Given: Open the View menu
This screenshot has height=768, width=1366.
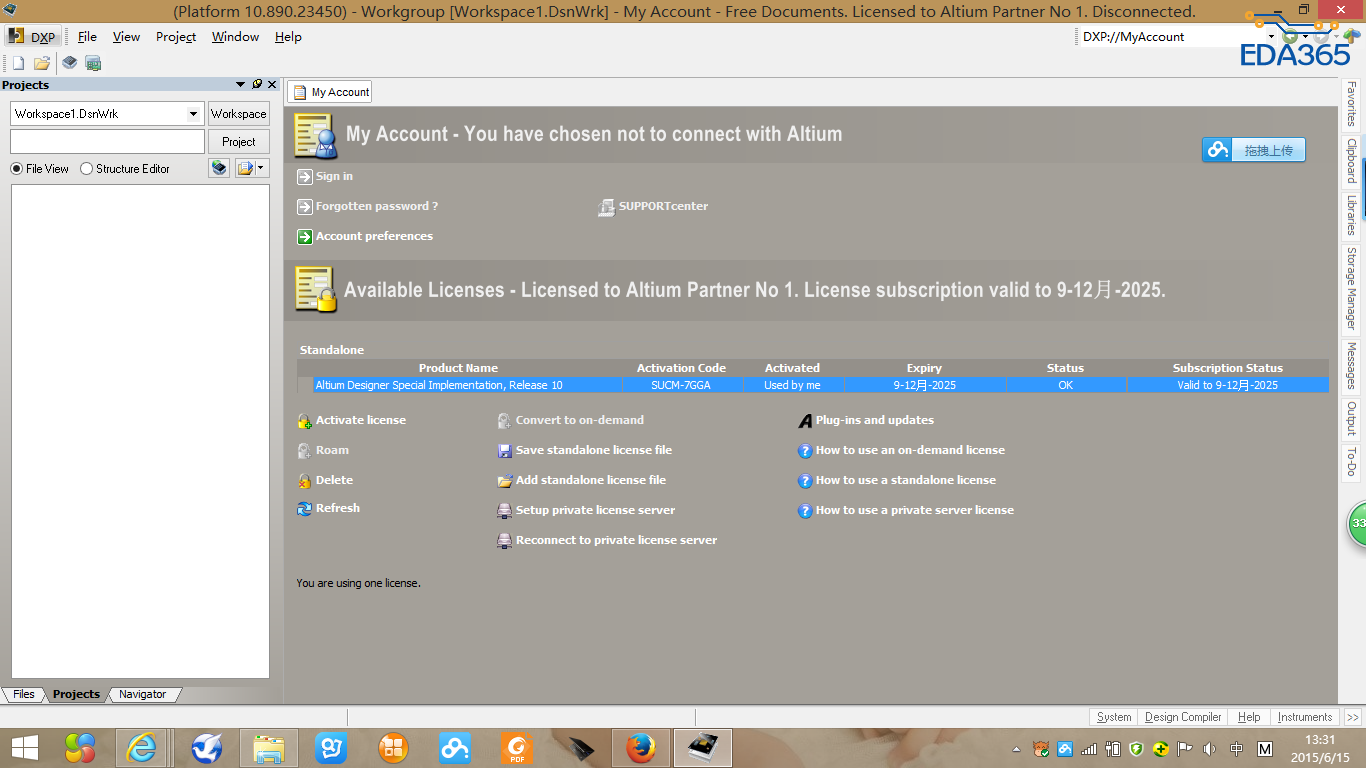Looking at the screenshot, I should (126, 37).
